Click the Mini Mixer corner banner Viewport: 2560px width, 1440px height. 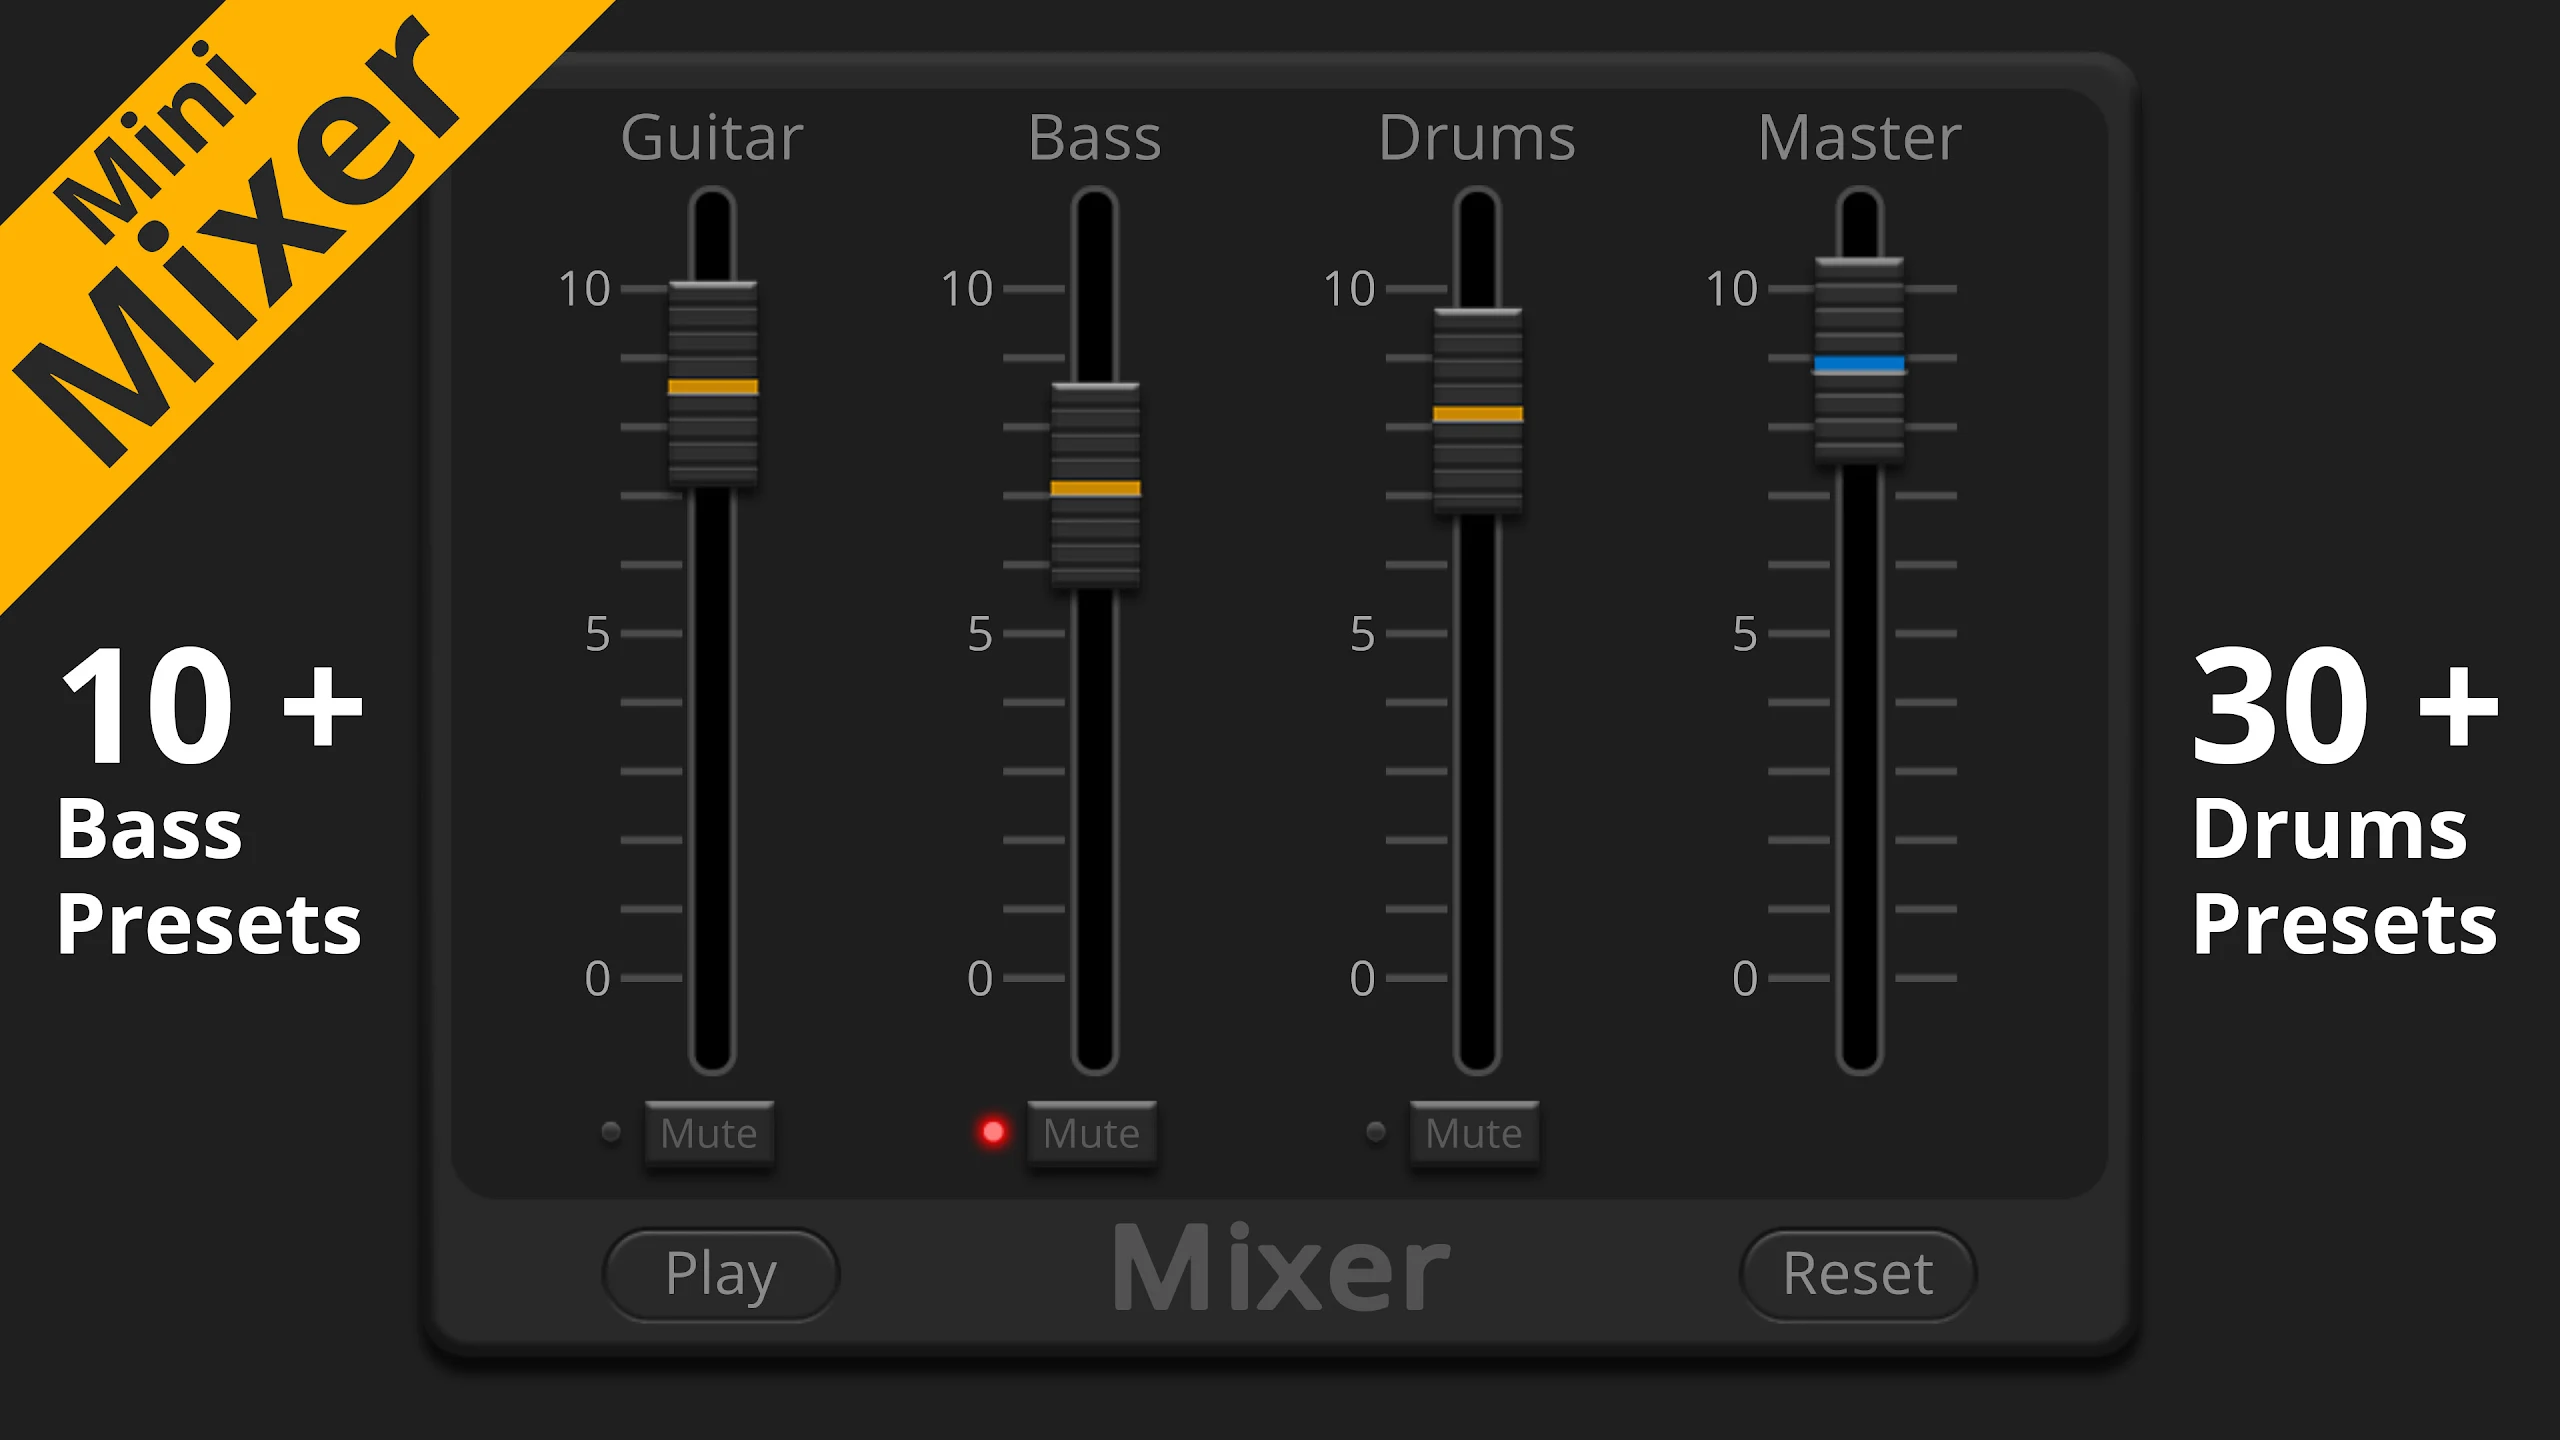pos(230,230)
